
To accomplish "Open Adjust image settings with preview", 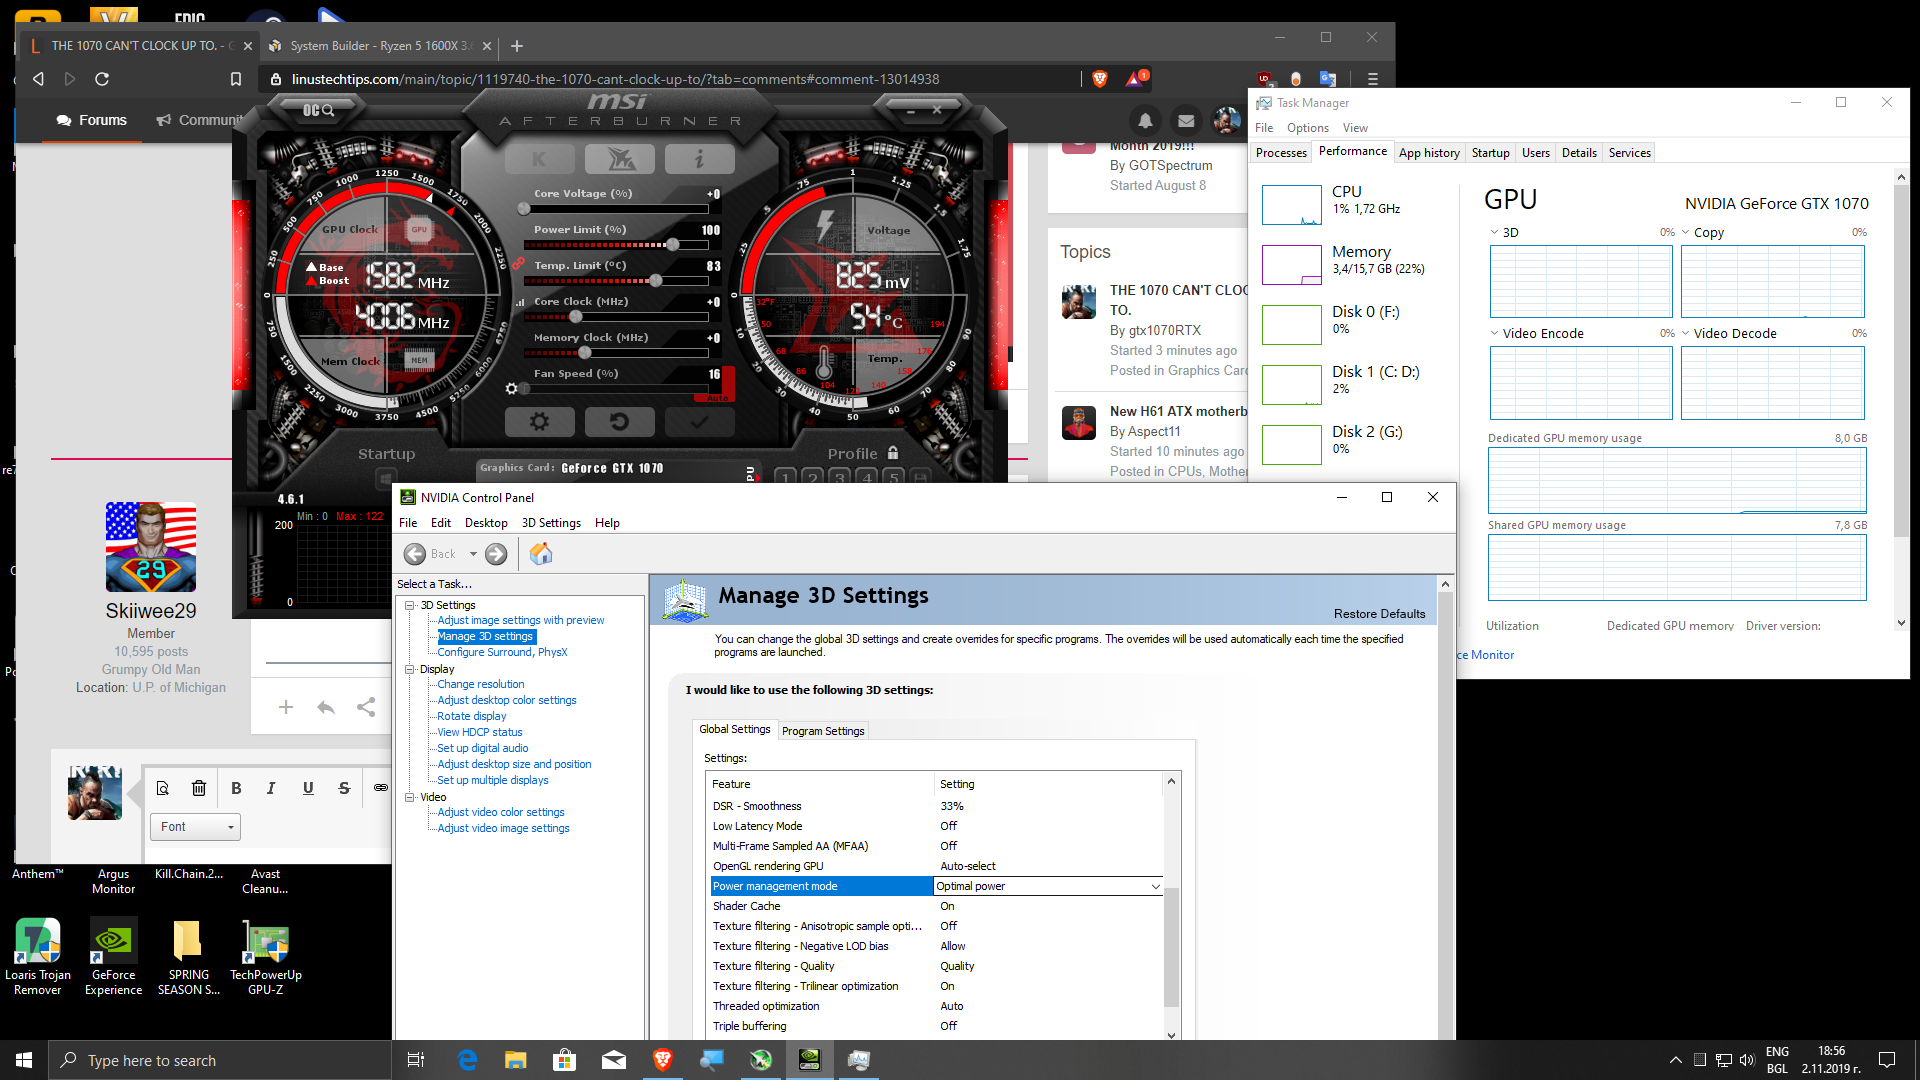I will click(520, 620).
